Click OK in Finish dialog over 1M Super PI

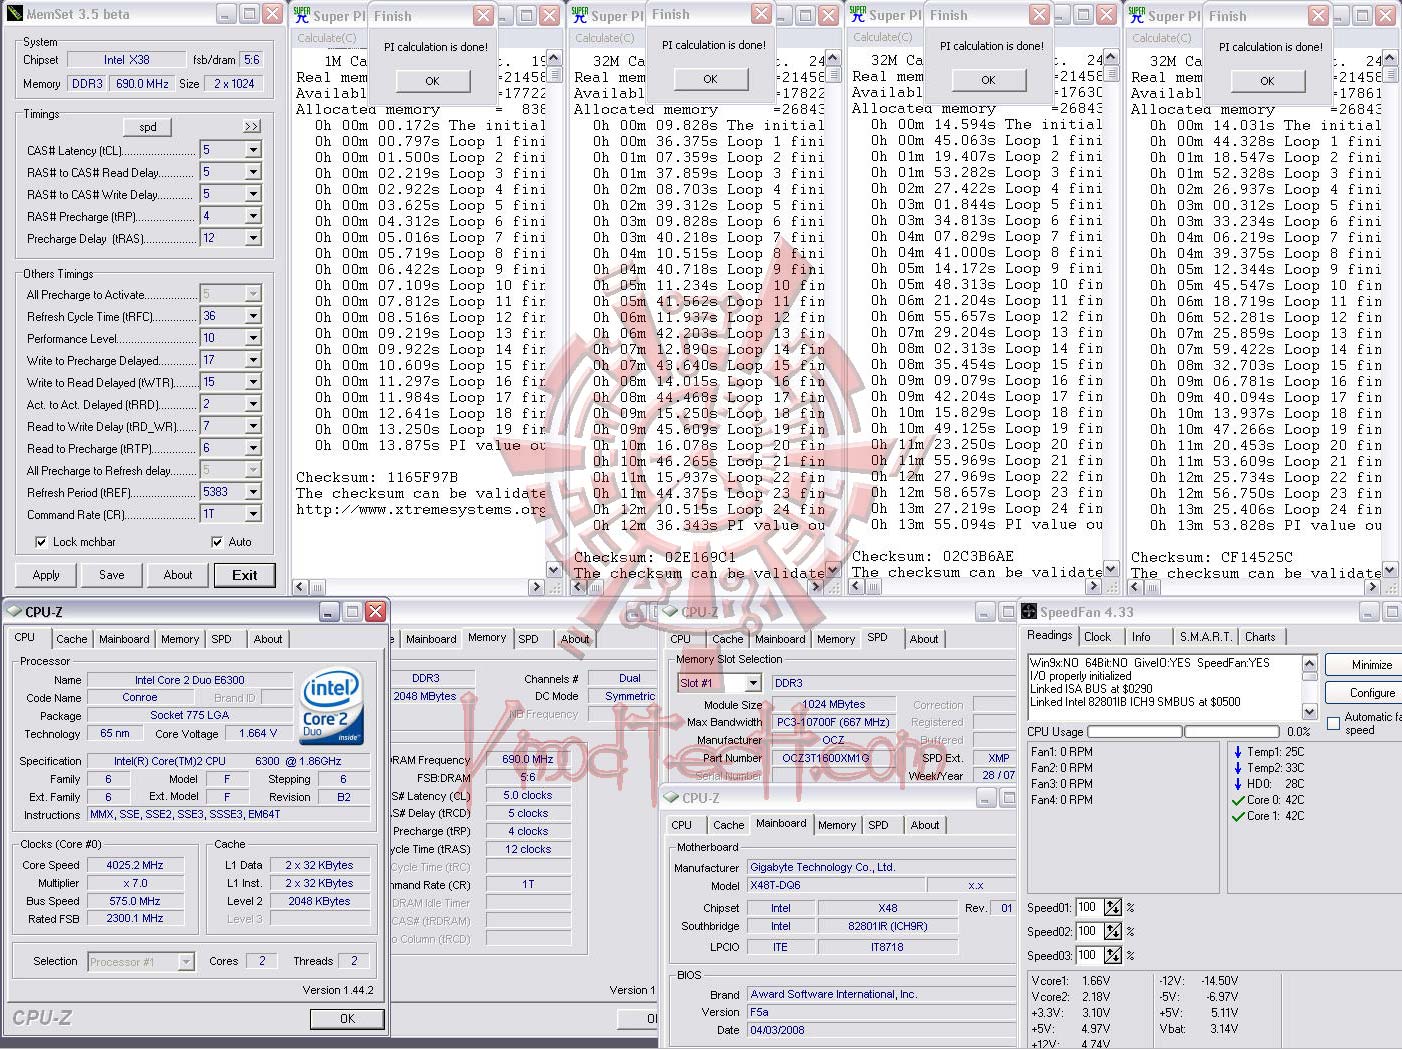tap(432, 81)
